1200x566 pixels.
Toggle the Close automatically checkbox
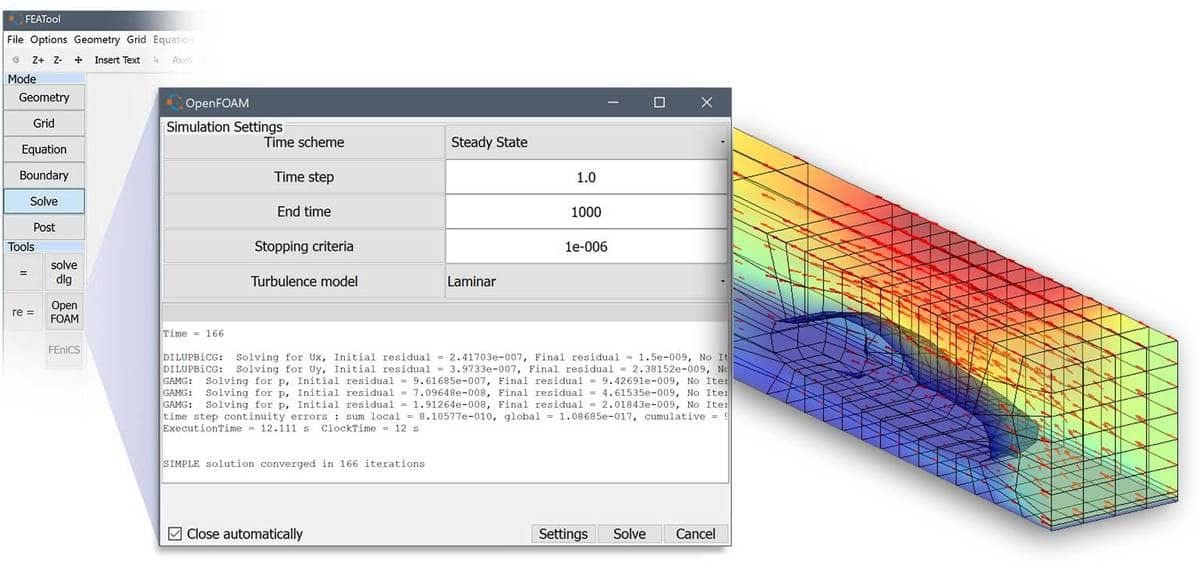[175, 534]
